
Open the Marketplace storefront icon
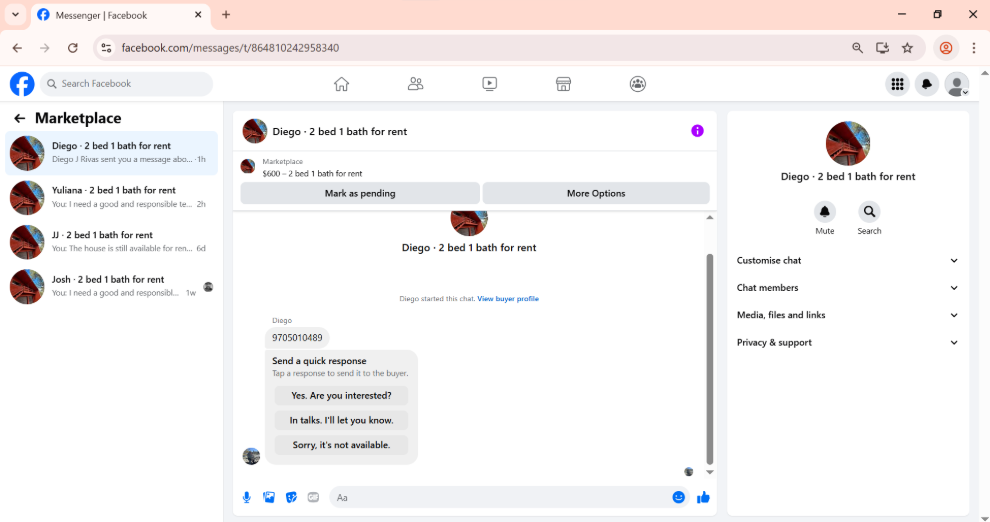(x=563, y=84)
